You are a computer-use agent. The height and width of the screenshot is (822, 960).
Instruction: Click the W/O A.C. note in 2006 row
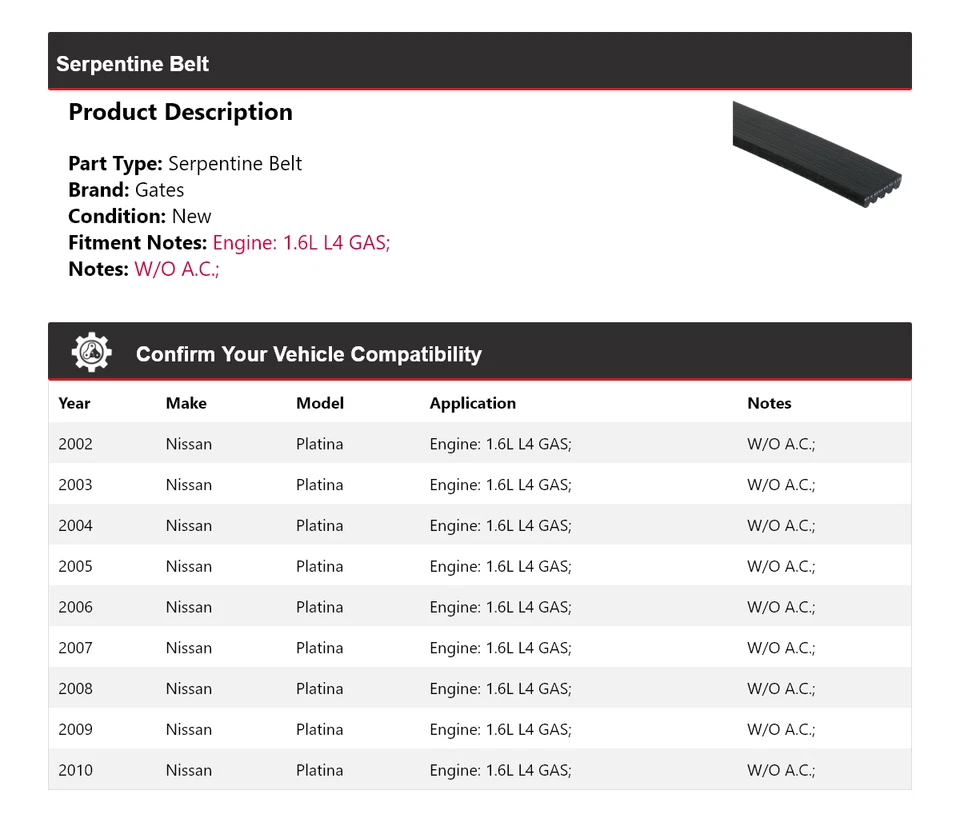[x=781, y=608]
